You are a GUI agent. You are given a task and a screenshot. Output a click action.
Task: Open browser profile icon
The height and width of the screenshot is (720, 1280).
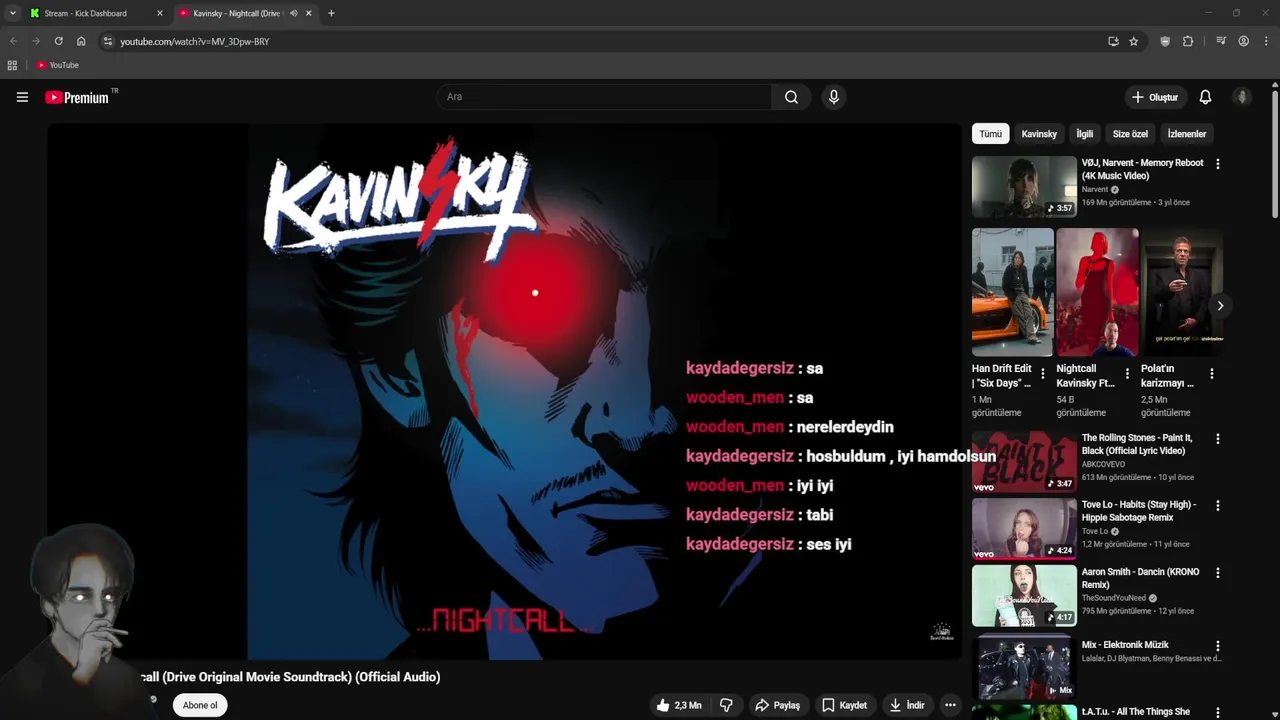tap(1243, 41)
